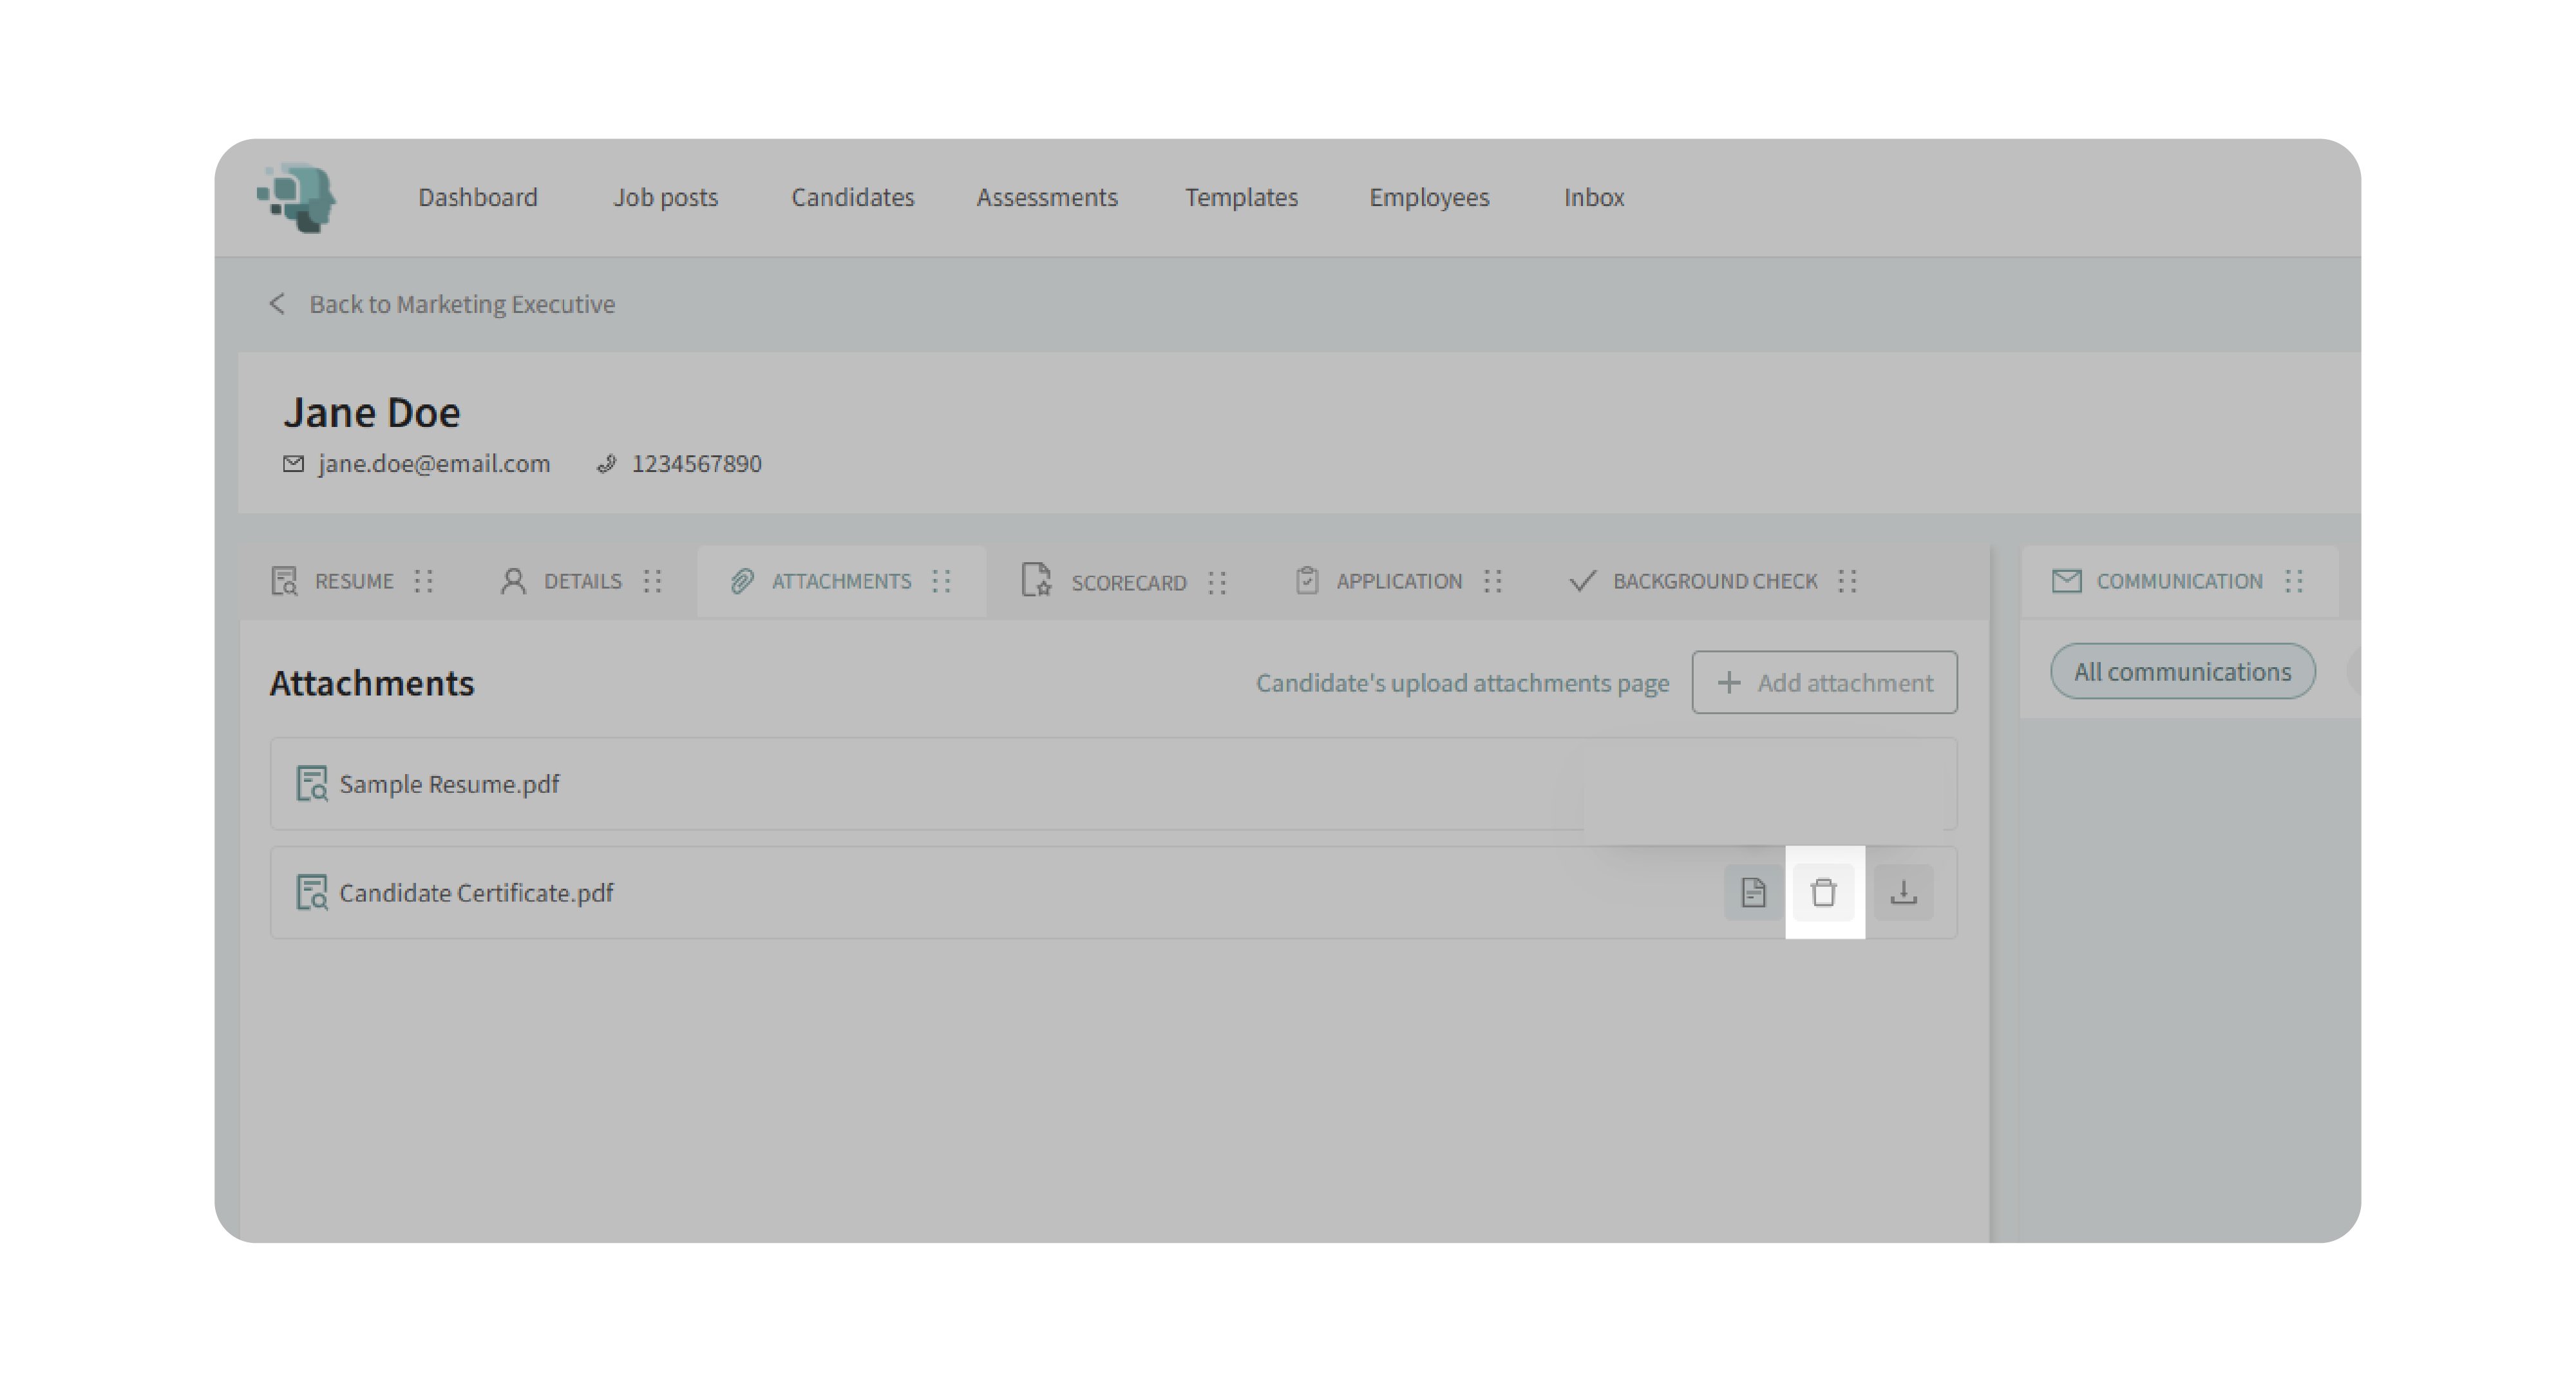
Task: Open the Sample Resume.pdf attachment row
Action: coord(449,784)
